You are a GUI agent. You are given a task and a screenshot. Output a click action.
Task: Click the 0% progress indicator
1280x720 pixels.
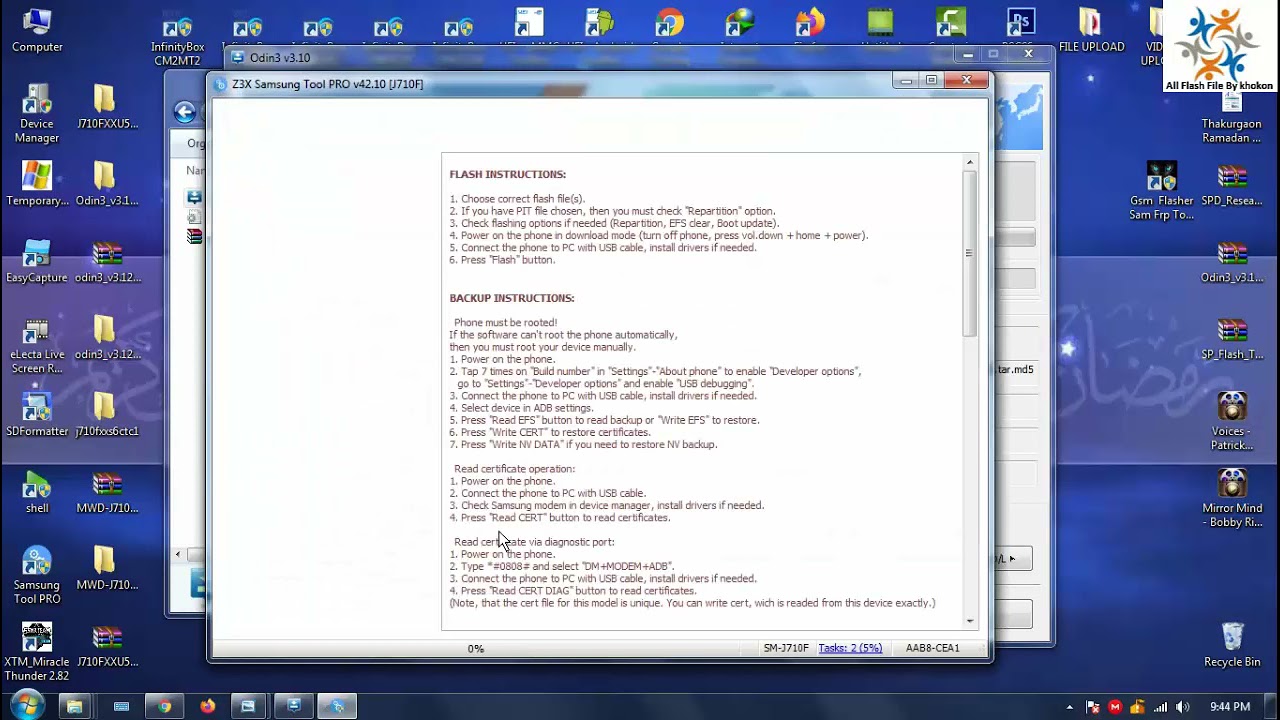(x=476, y=648)
